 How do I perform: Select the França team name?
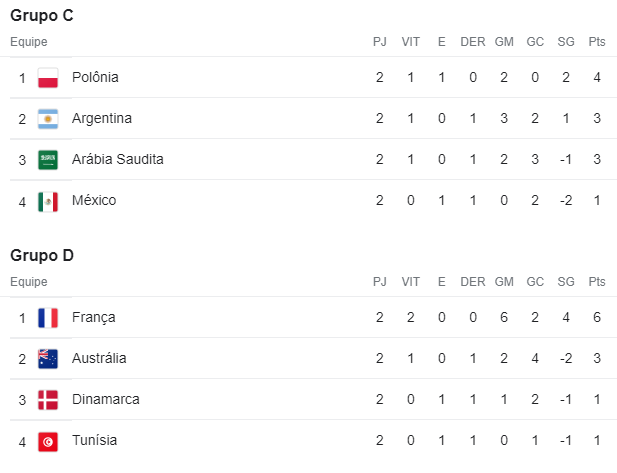tap(94, 317)
